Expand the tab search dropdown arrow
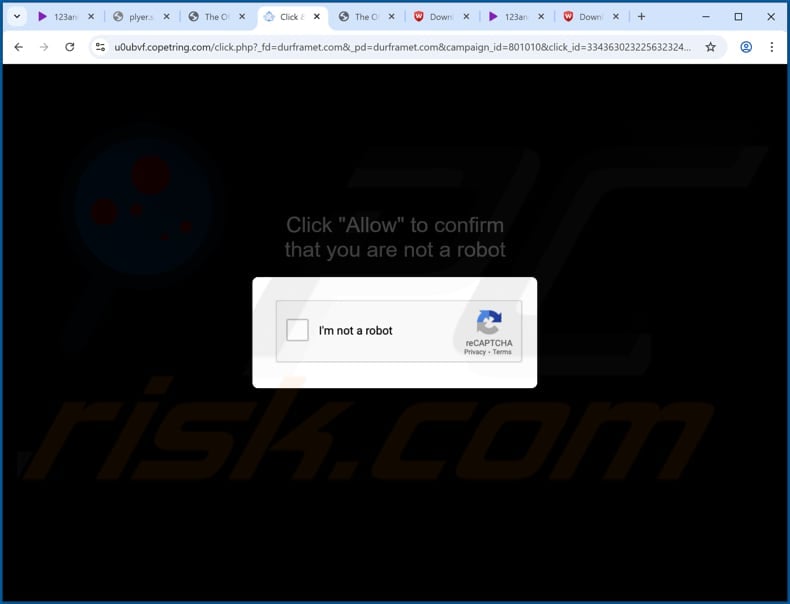Viewport: 790px width, 604px height. 17,17
